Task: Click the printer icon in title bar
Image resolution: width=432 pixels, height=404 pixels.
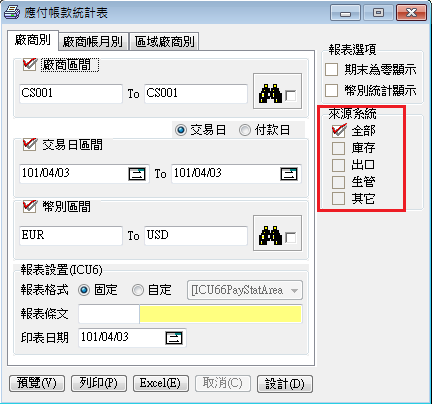Action: (x=12, y=13)
